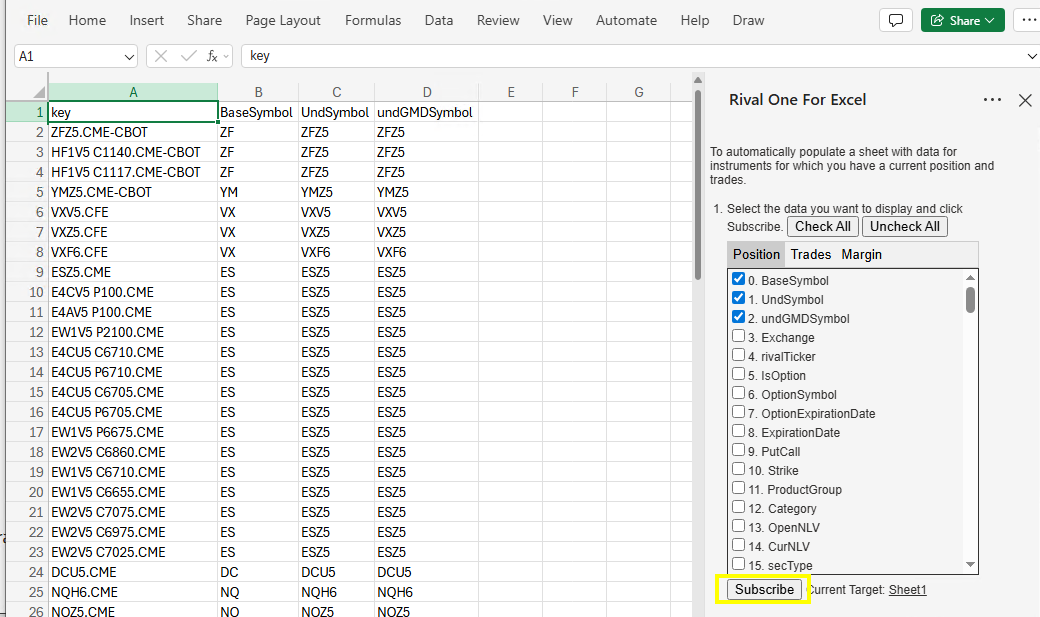
Task: Select cell B5 containing YM
Action: tap(258, 192)
